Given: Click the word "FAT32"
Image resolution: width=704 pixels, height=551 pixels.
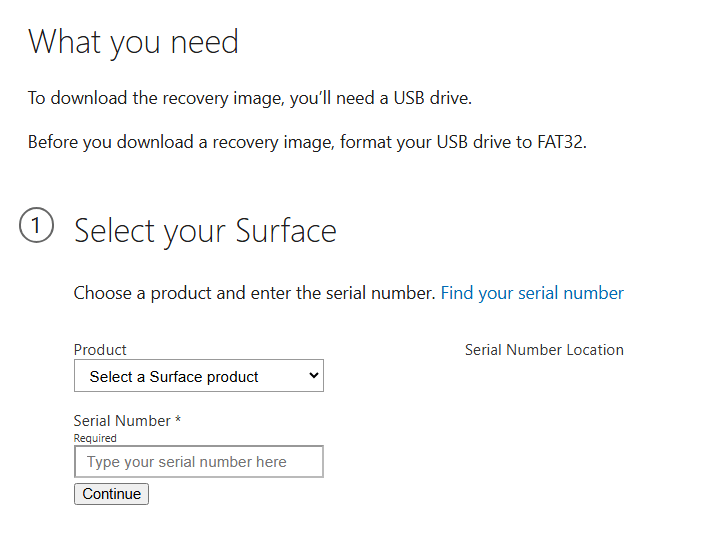Looking at the screenshot, I should click(x=560, y=142).
